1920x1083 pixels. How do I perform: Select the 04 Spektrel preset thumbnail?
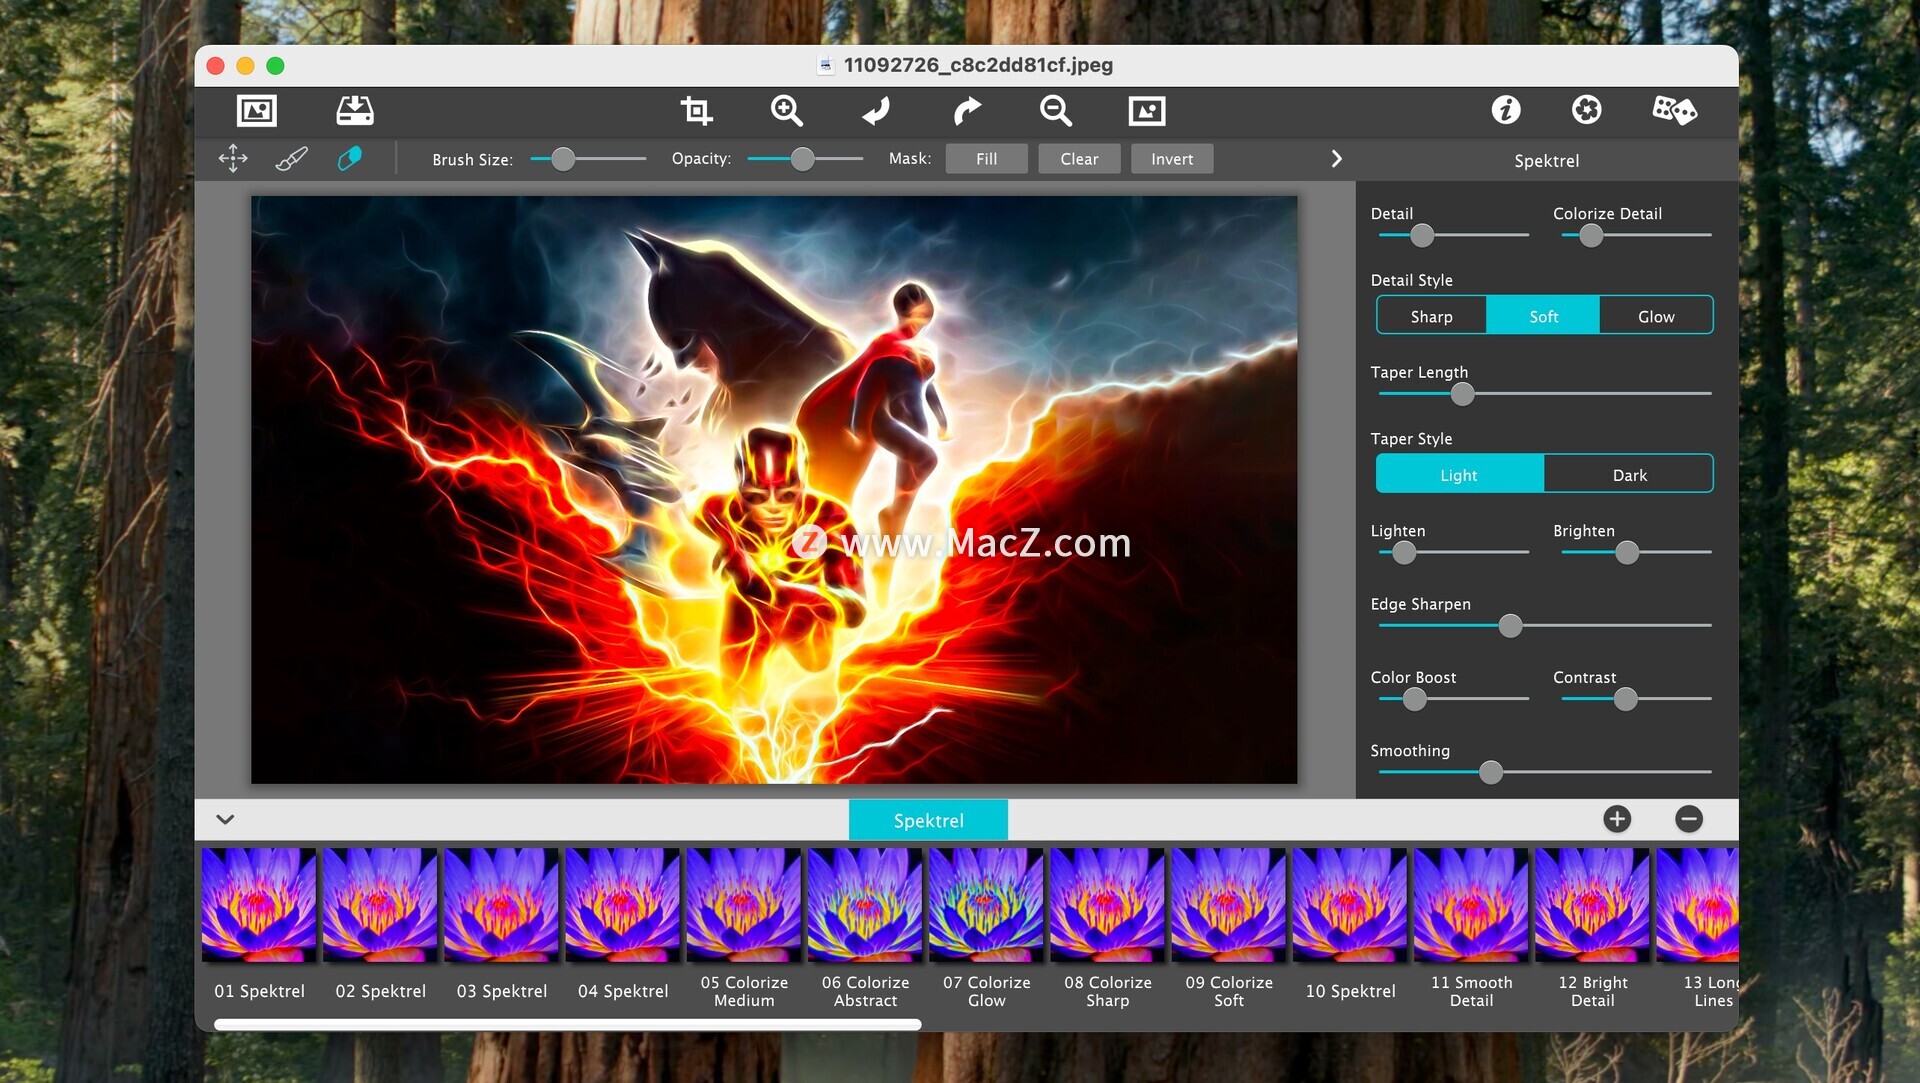pyautogui.click(x=622, y=905)
